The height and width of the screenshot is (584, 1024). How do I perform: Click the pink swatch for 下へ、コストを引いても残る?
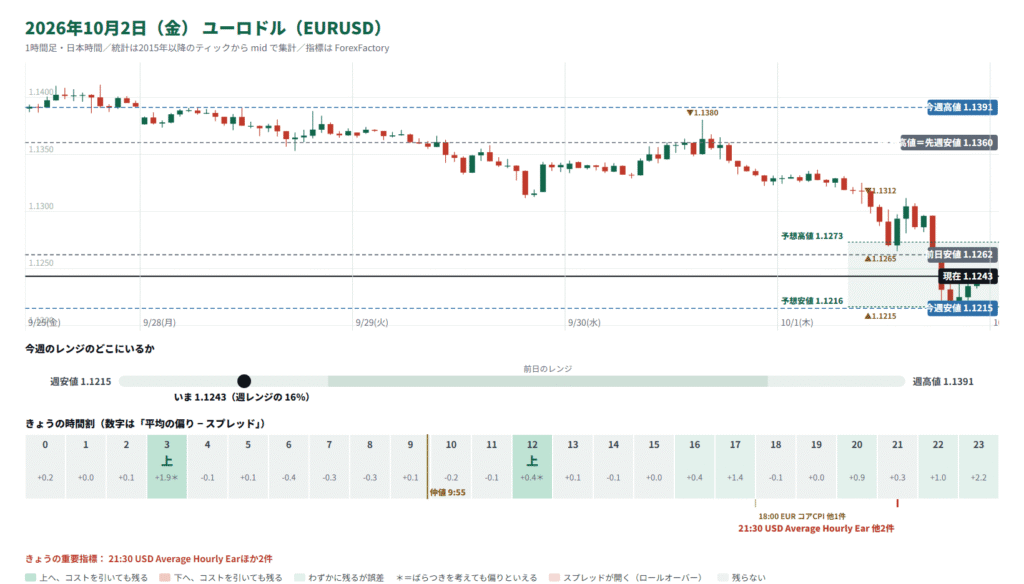tap(165, 577)
